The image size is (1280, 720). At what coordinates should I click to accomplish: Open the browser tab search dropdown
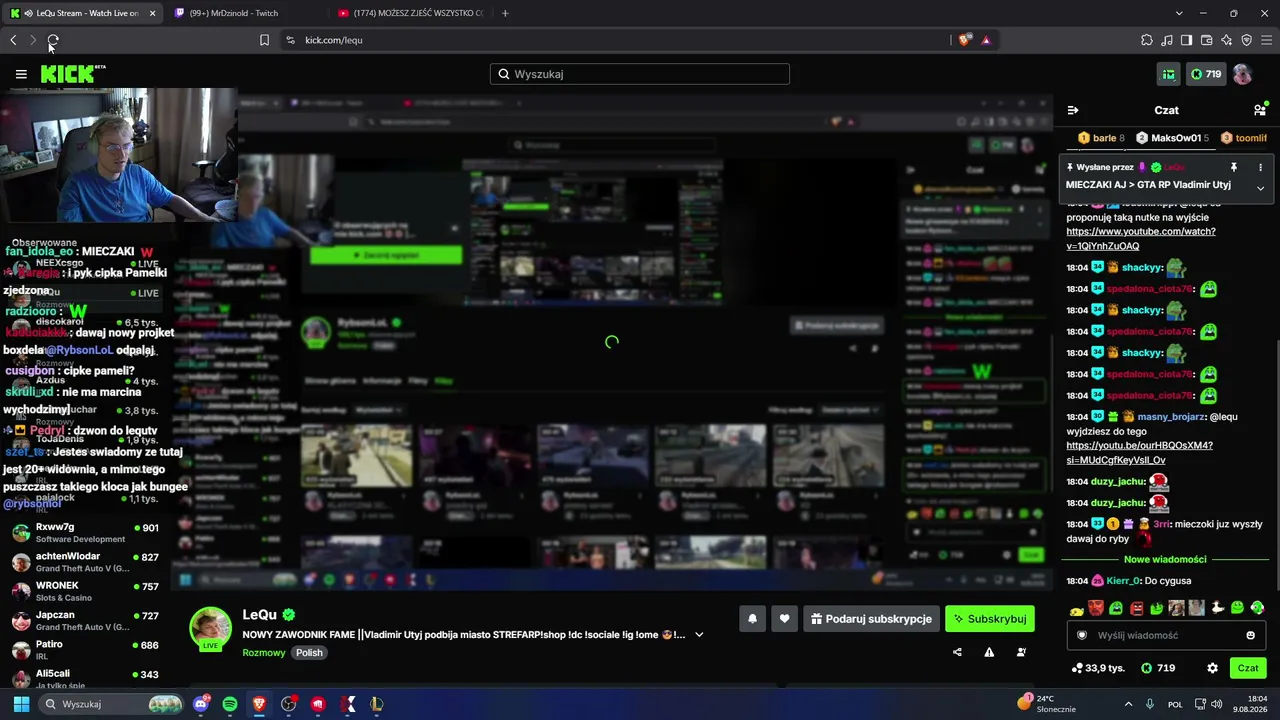pos(1179,13)
